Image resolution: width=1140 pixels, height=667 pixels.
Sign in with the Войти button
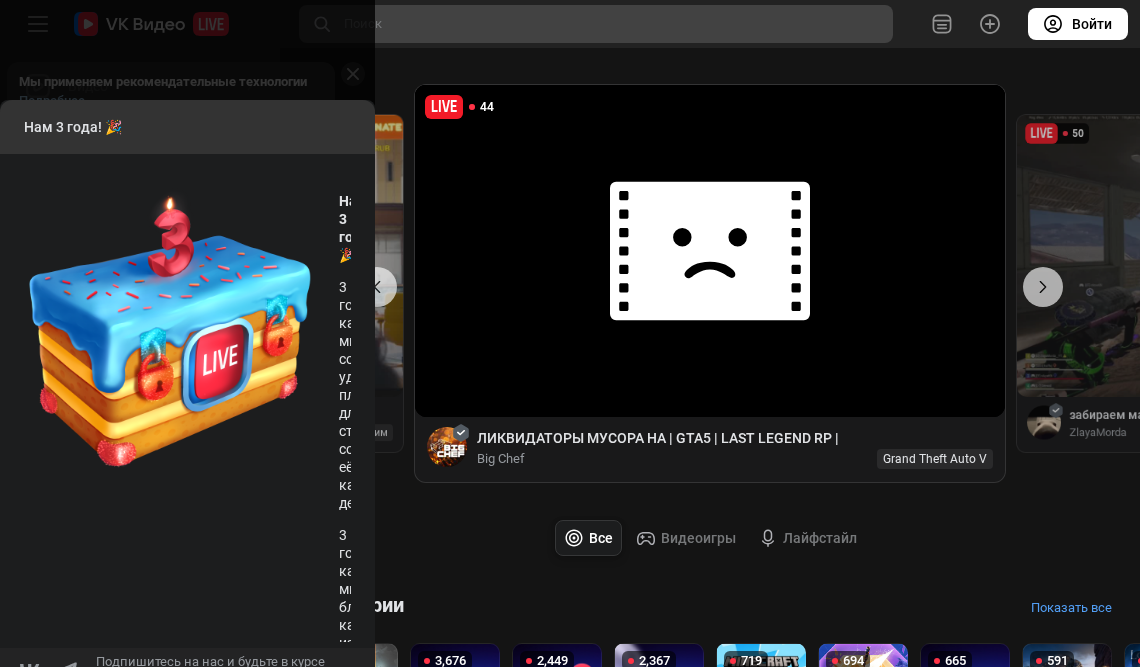[1077, 24]
